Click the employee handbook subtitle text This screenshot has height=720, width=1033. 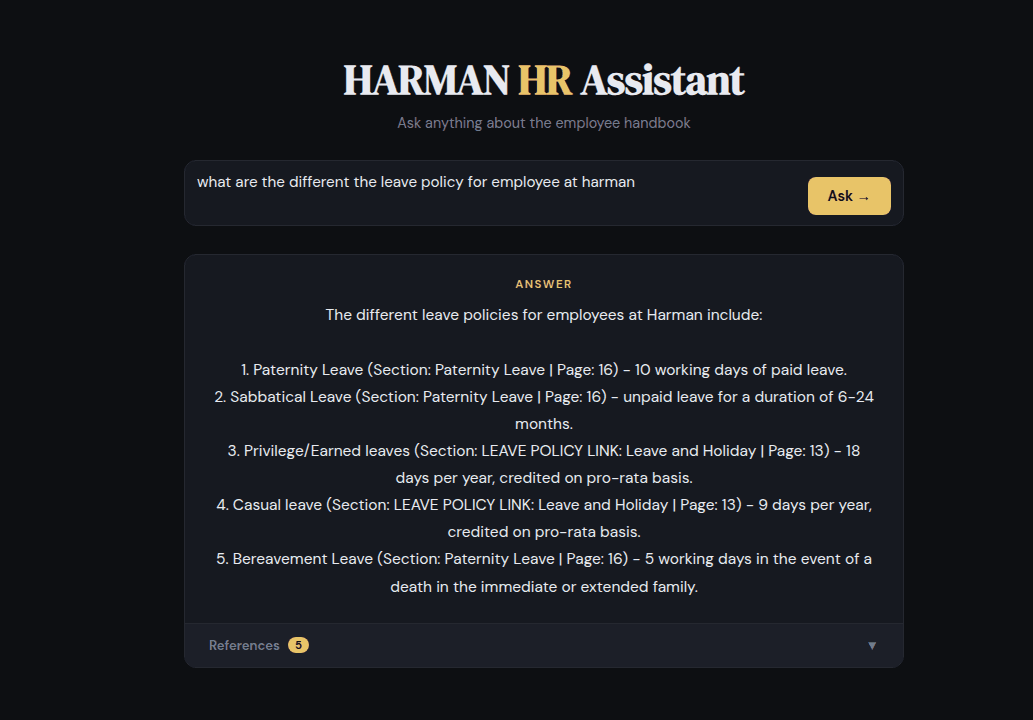pos(543,123)
